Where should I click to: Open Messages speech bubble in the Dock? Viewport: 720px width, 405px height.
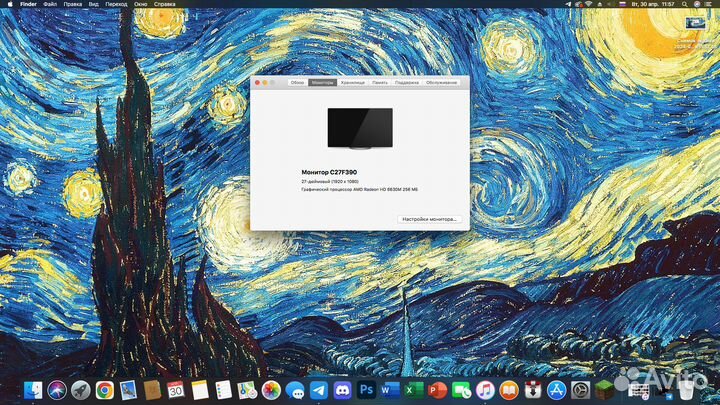pos(295,390)
